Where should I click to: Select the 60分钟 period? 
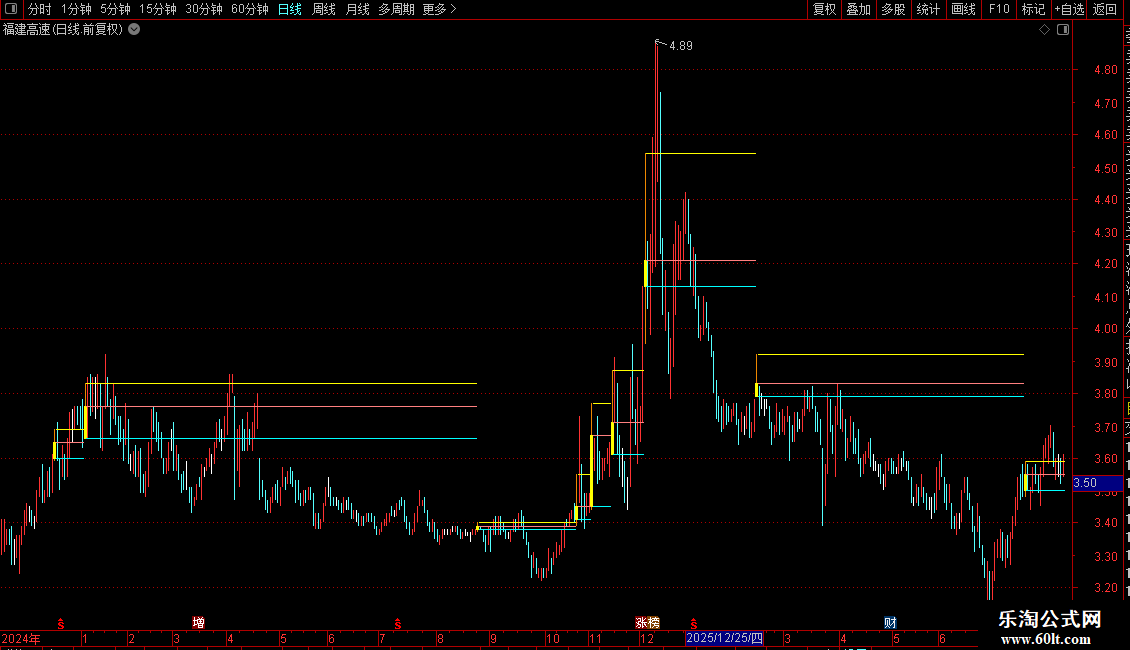249,9
